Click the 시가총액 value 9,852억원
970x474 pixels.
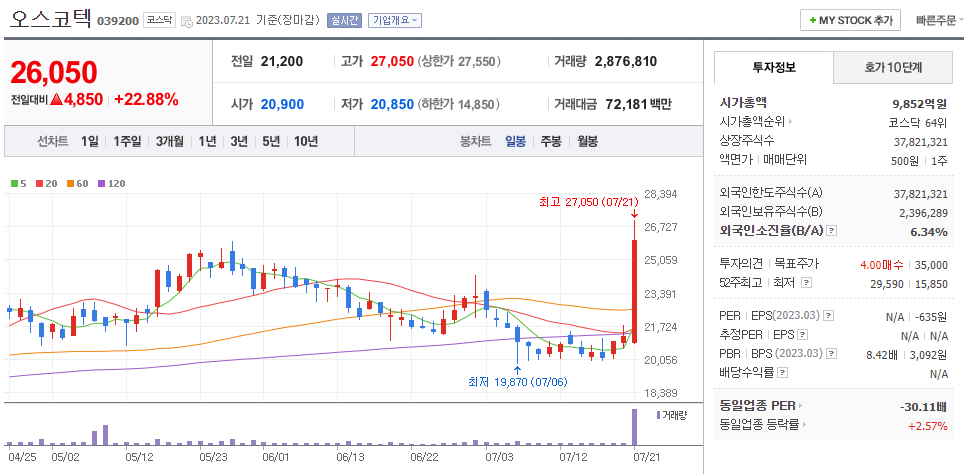pyautogui.click(x=918, y=103)
